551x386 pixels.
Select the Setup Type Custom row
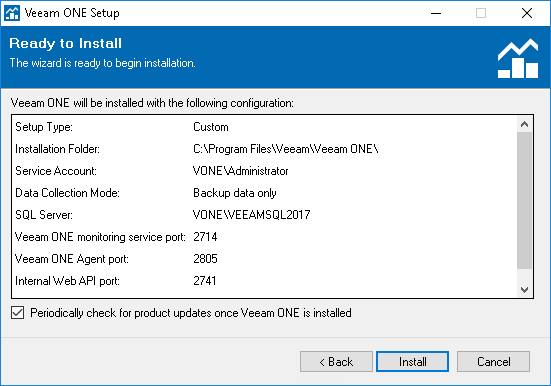tap(264, 127)
